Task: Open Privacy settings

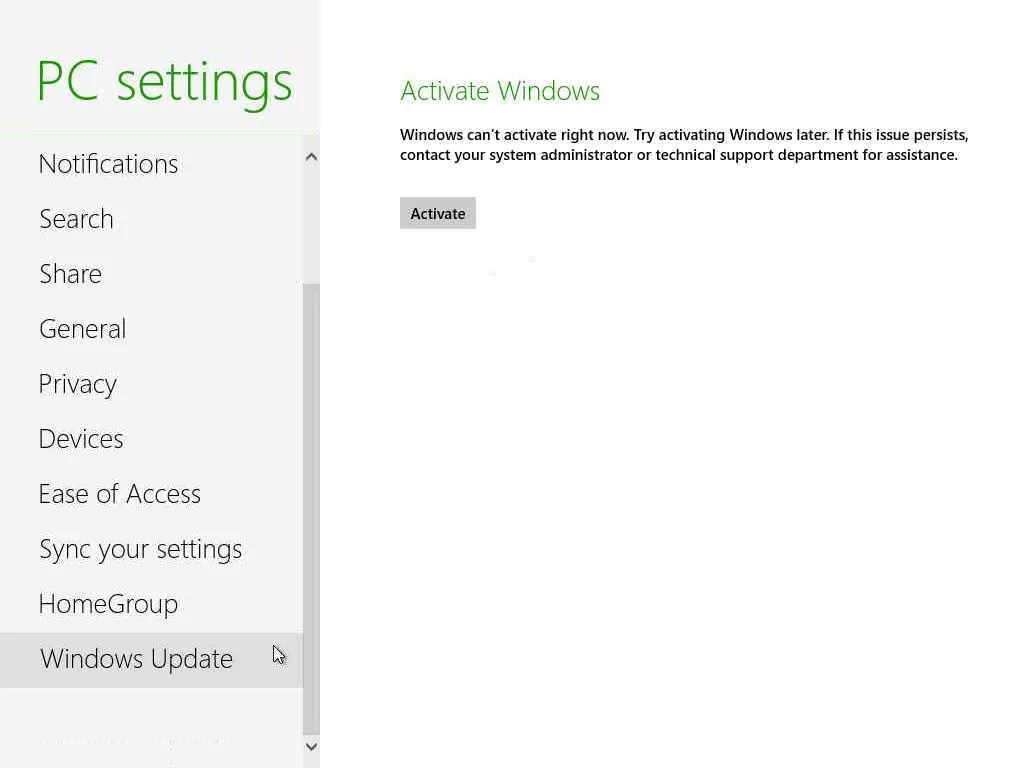Action: click(x=152, y=383)
